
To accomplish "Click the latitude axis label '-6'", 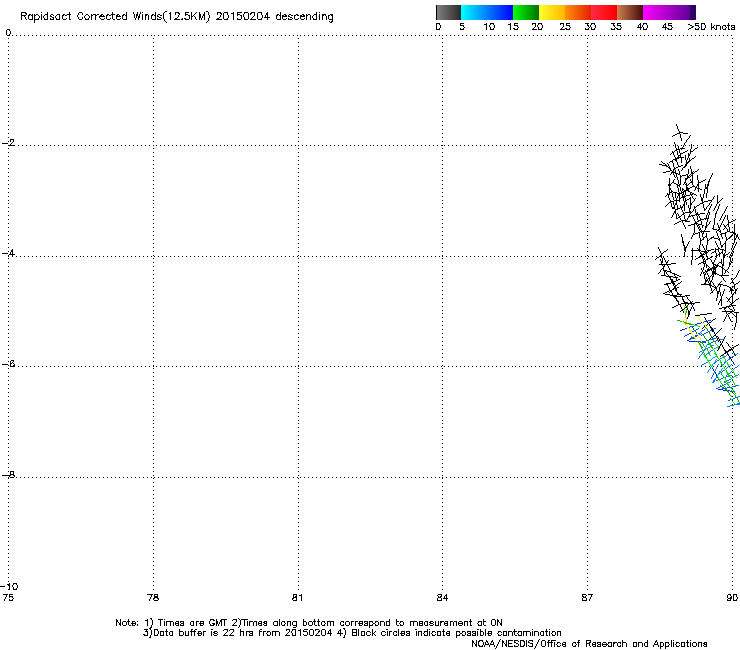I will pos(8,364).
